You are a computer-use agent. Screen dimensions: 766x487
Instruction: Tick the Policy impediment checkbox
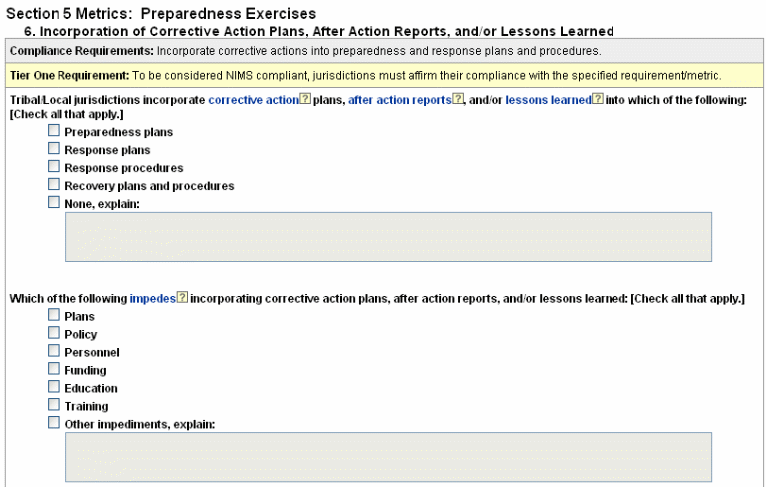[54, 334]
